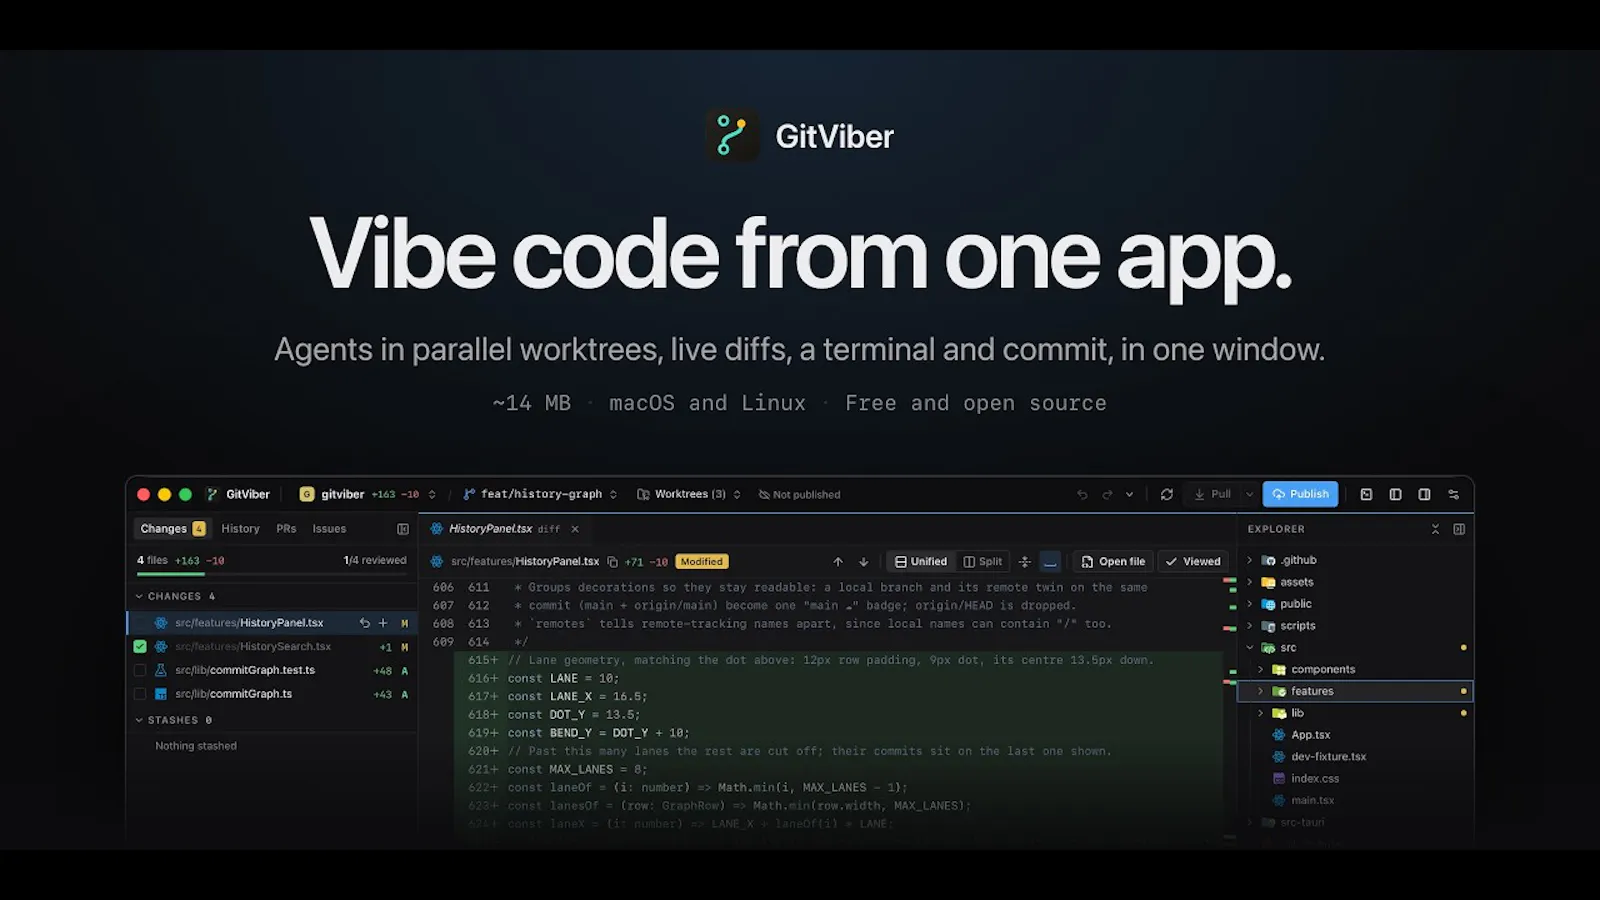Stage HistoryPanel.tsx with the plus icon
Image resolution: width=1600 pixels, height=900 pixels.
pyautogui.click(x=383, y=623)
